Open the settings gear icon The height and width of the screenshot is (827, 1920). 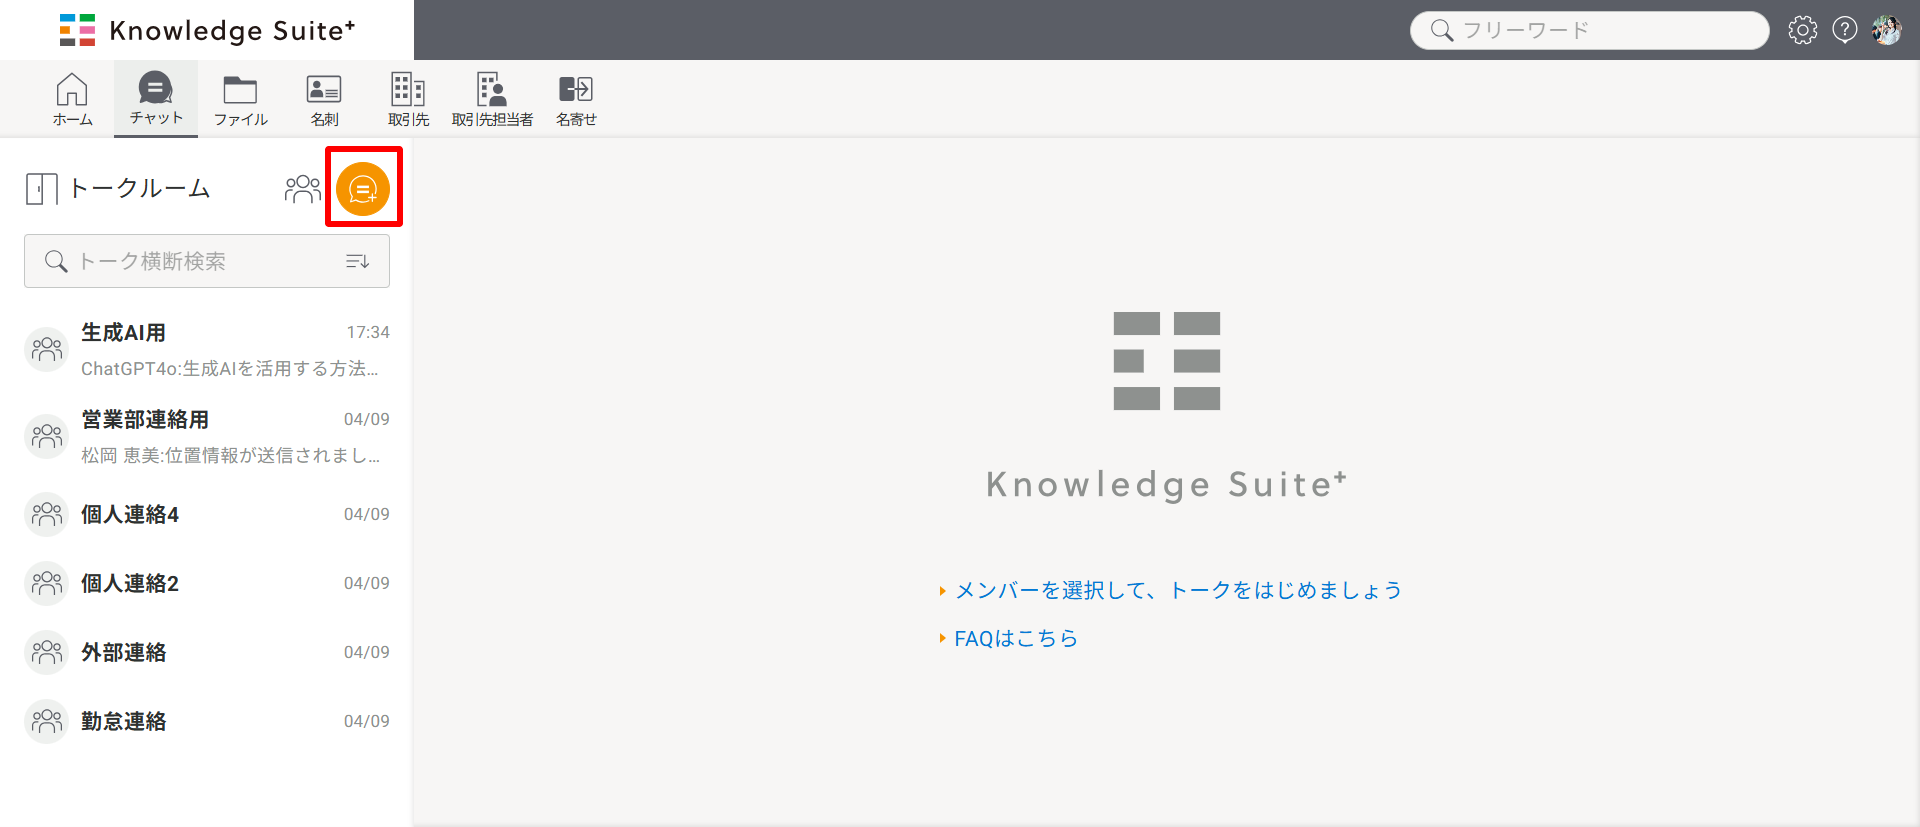pos(1802,30)
